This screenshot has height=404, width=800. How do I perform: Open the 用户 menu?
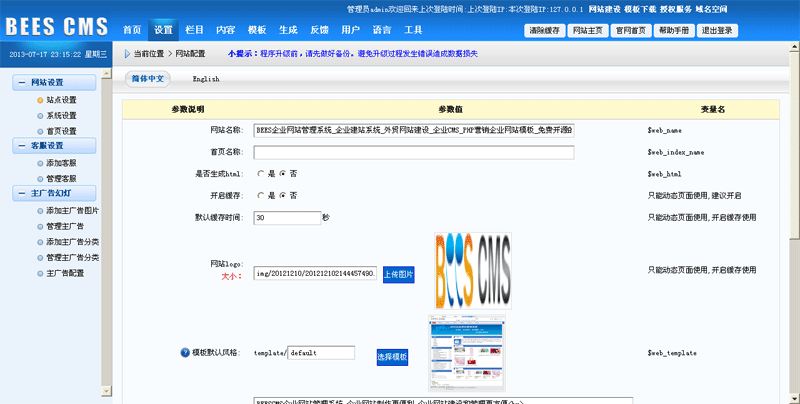pos(351,30)
